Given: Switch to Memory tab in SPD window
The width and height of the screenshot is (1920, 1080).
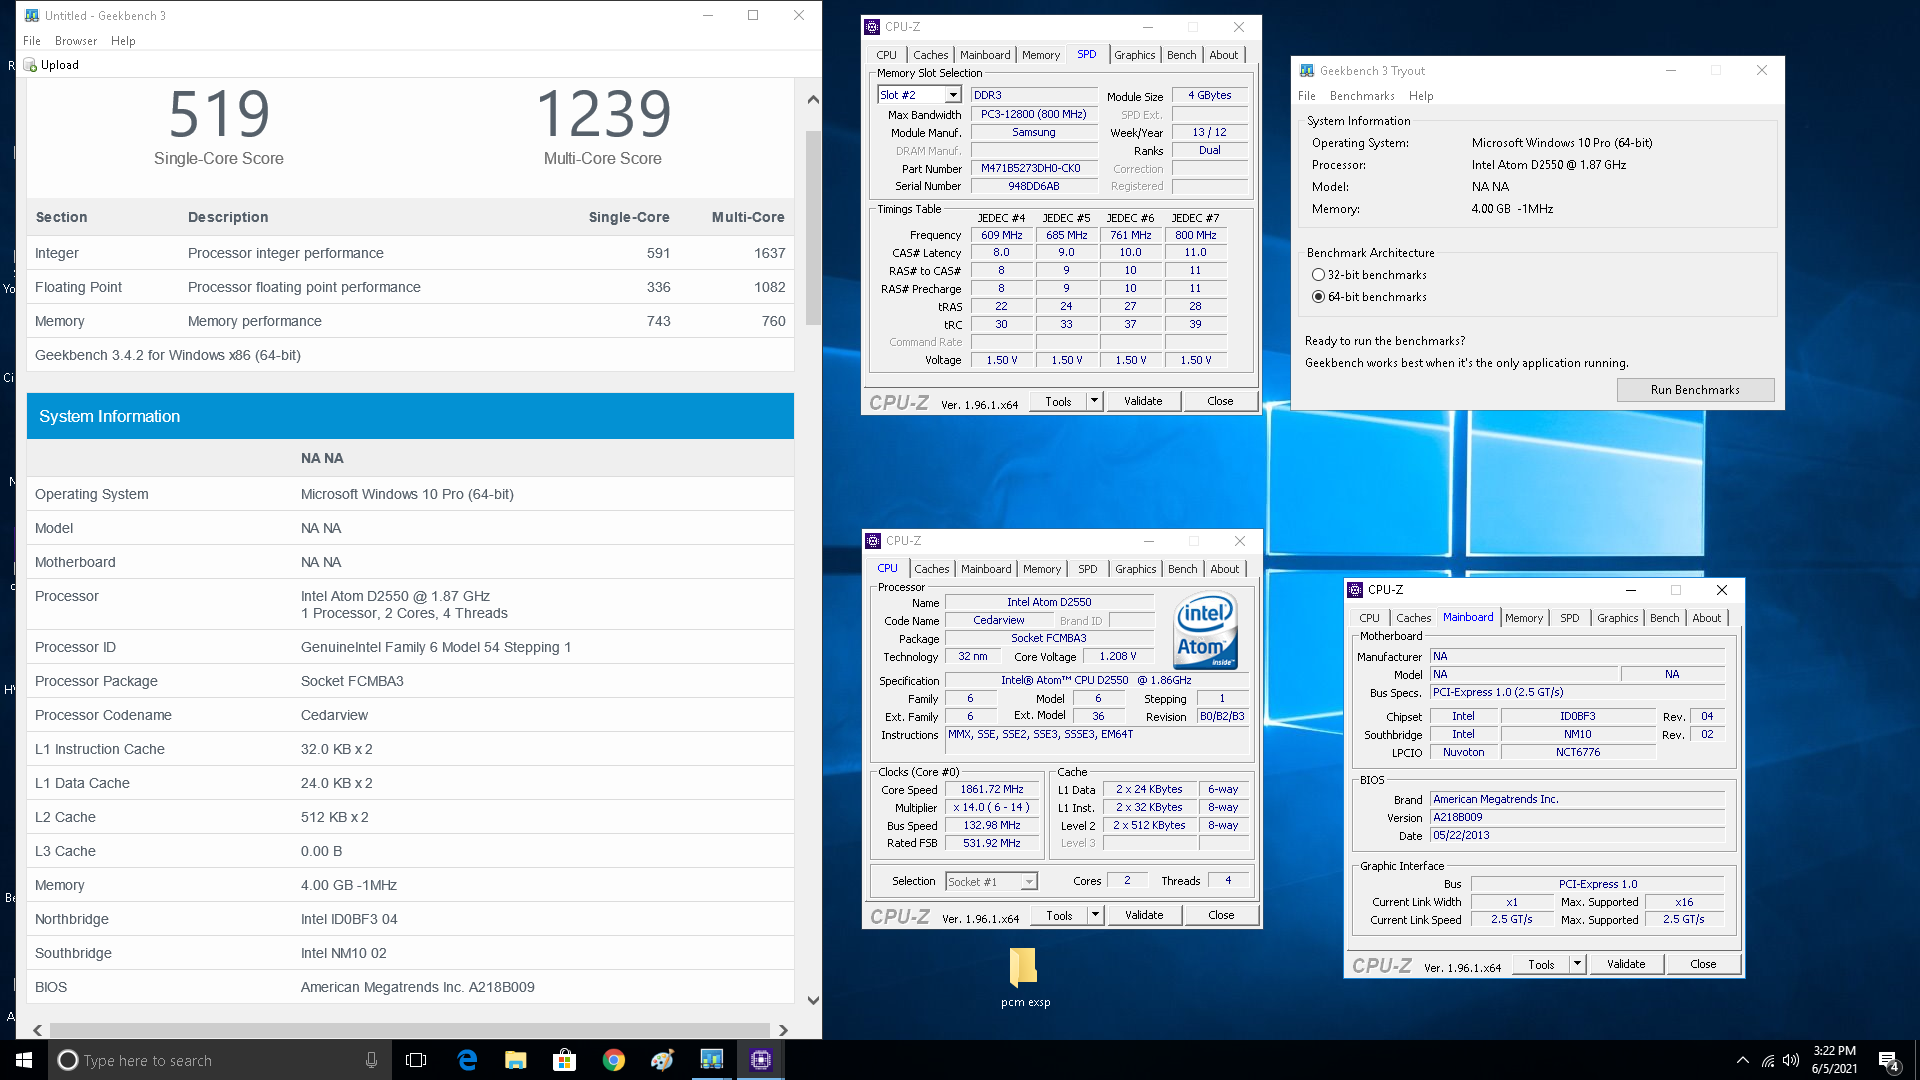Looking at the screenshot, I should point(1041,55).
